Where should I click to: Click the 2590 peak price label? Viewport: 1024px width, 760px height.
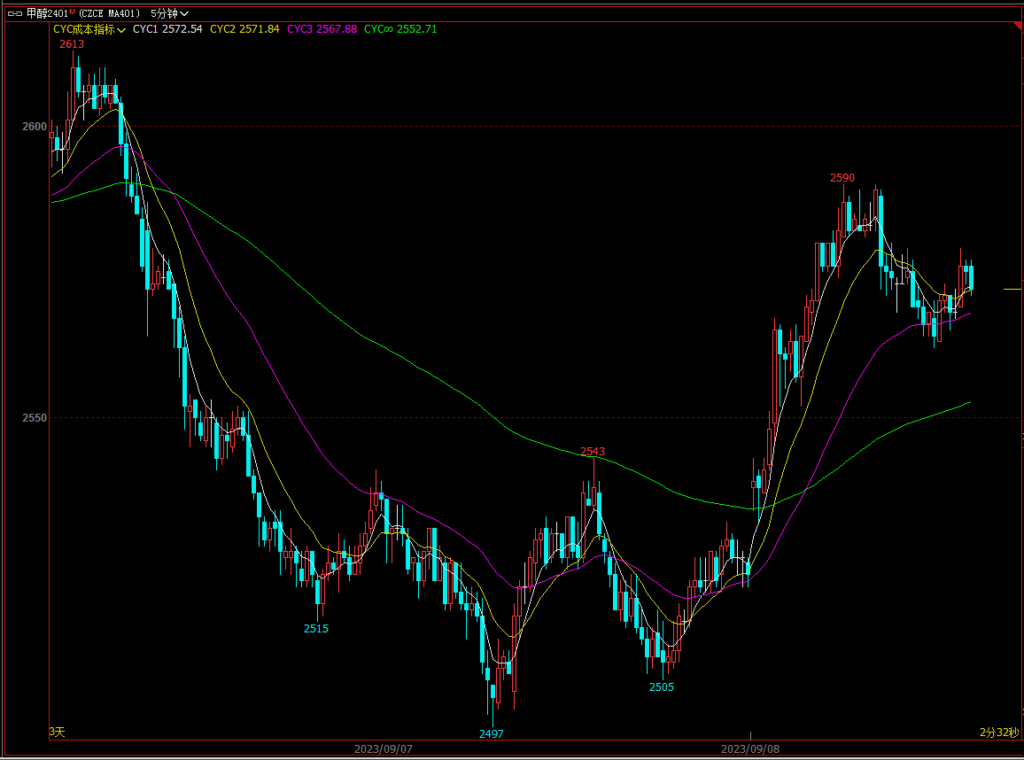coord(842,177)
